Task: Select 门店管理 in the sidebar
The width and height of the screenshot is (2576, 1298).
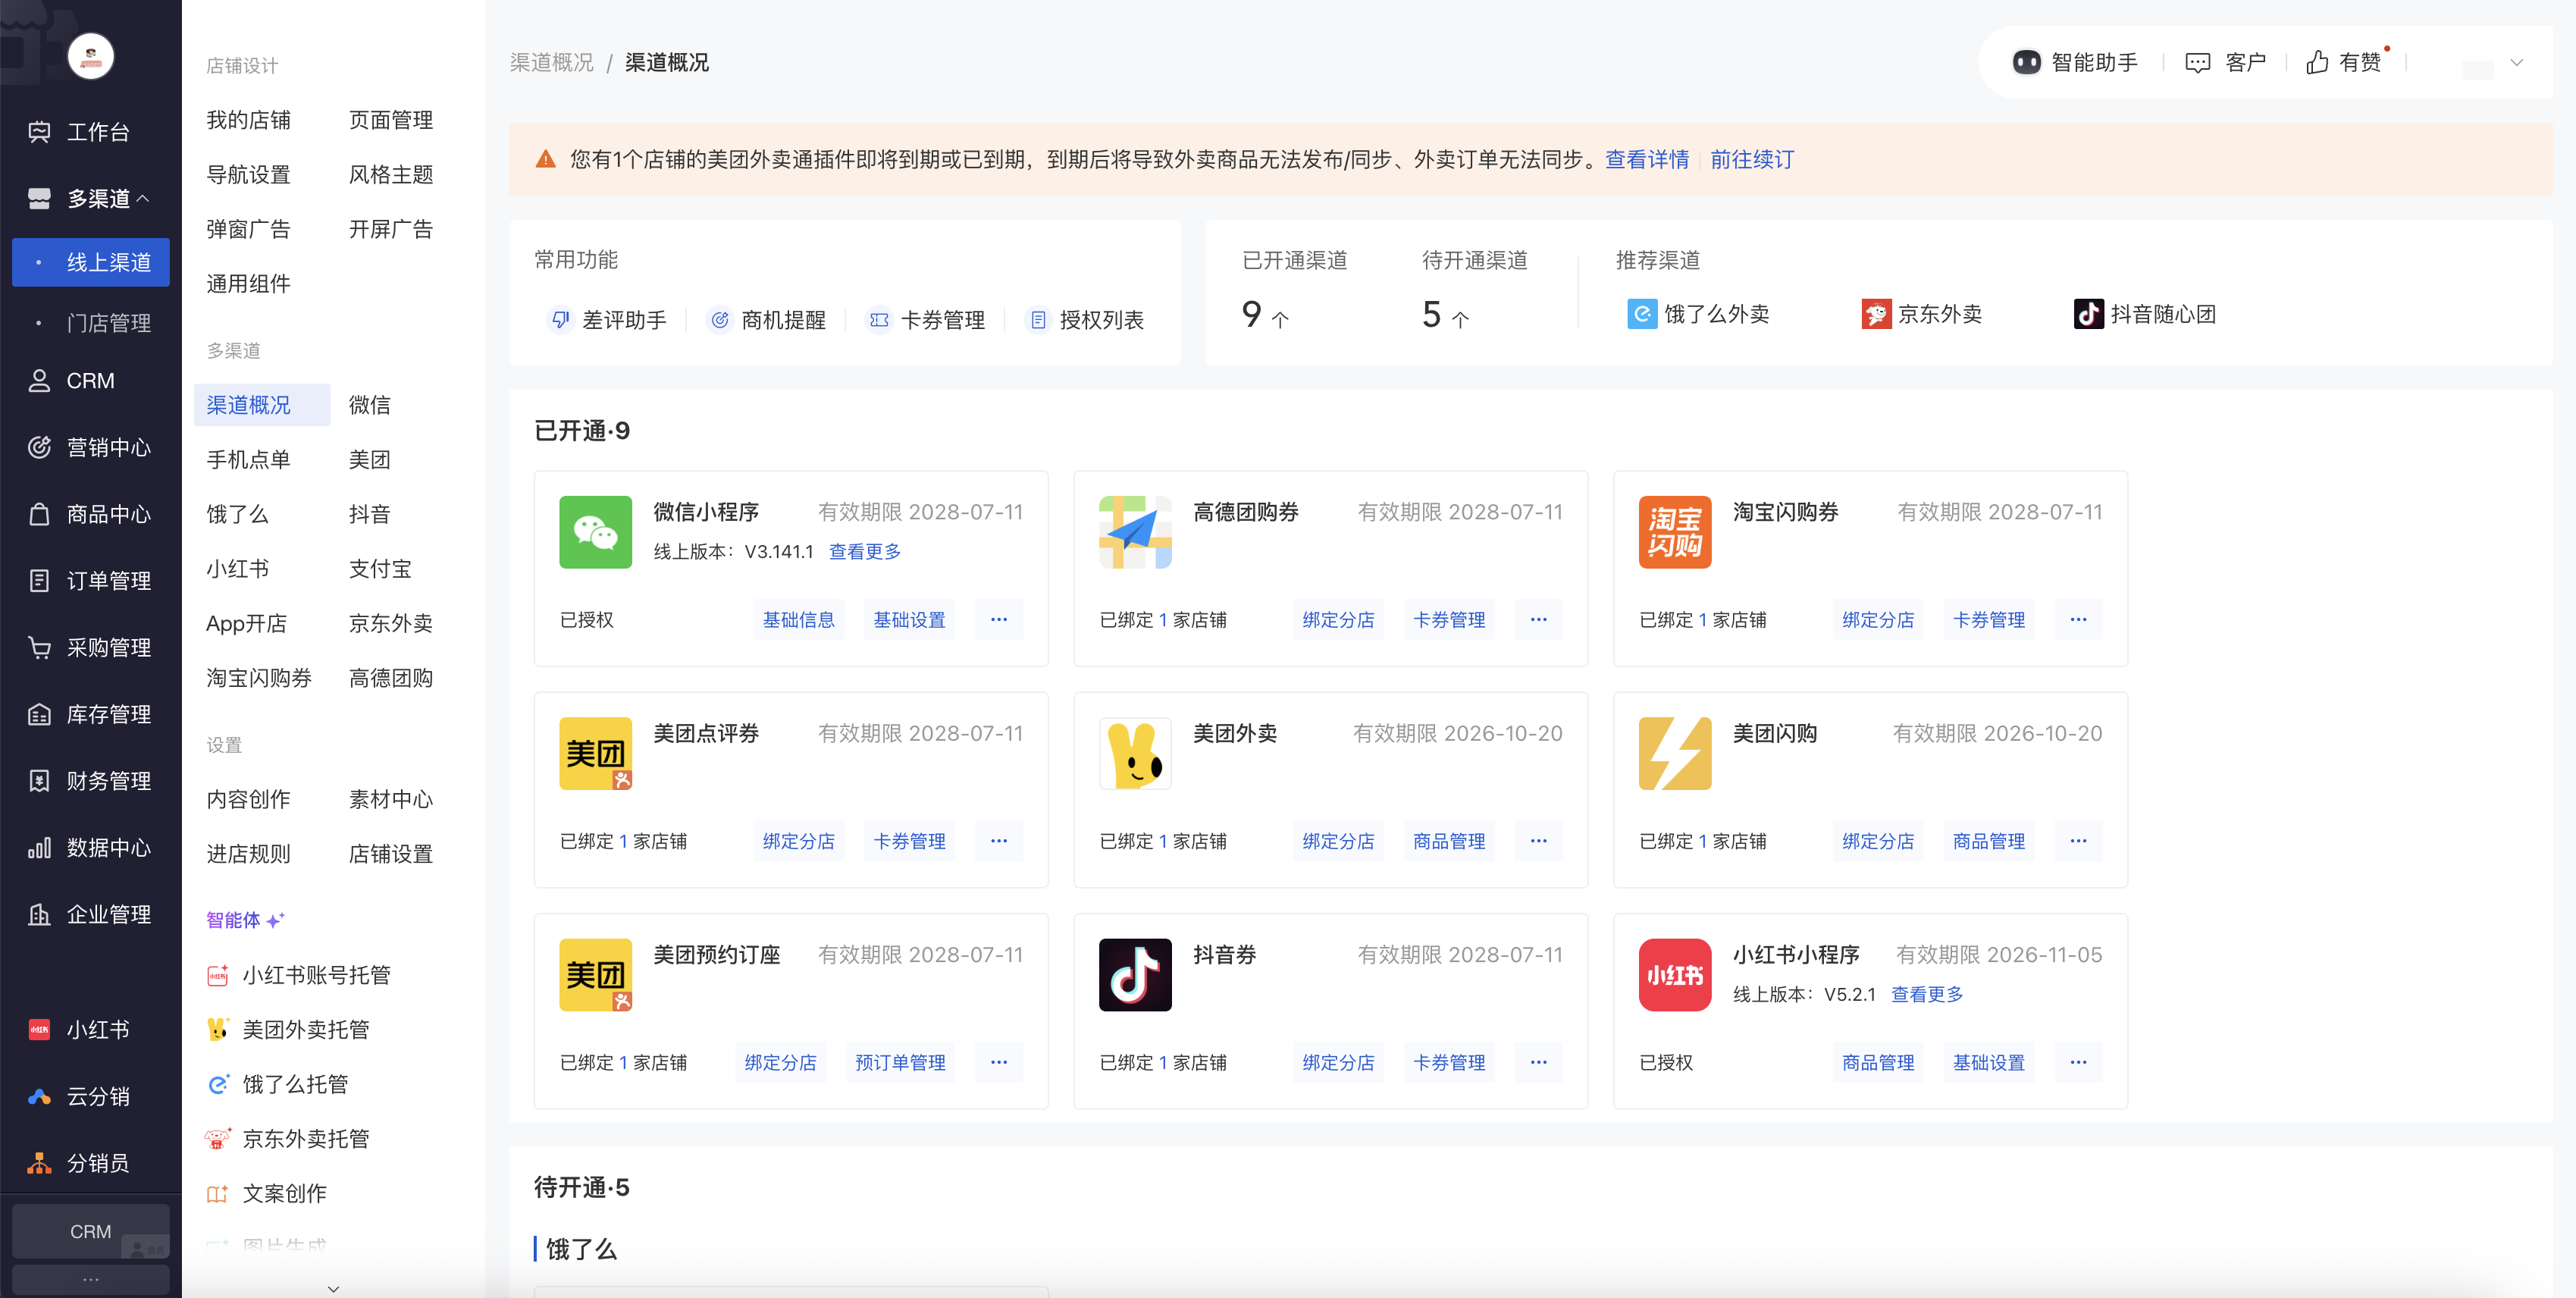Action: 108,323
